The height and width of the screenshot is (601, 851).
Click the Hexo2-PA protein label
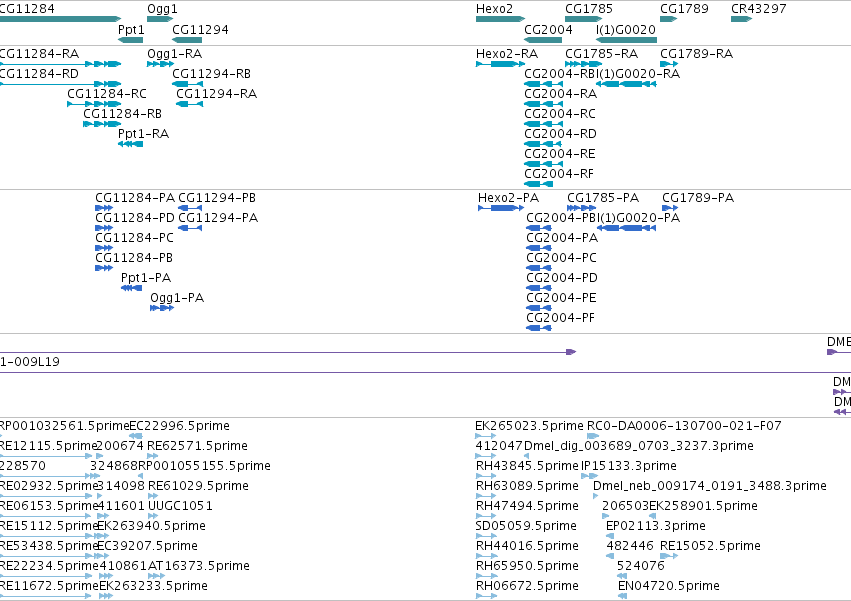(509, 198)
